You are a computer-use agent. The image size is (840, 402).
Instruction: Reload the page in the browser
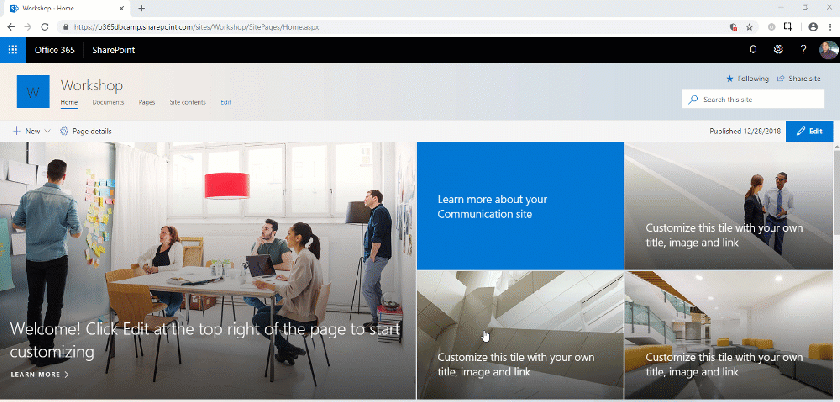click(46, 27)
